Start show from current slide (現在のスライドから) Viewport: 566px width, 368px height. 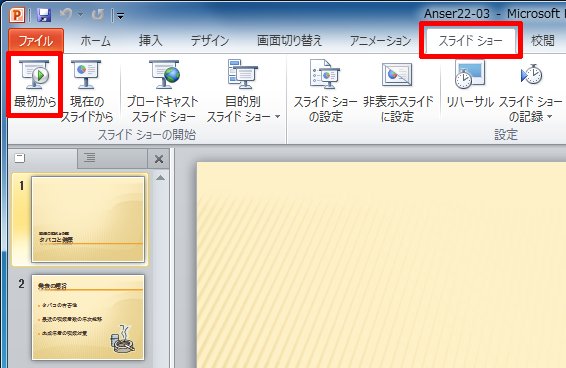tap(87, 92)
